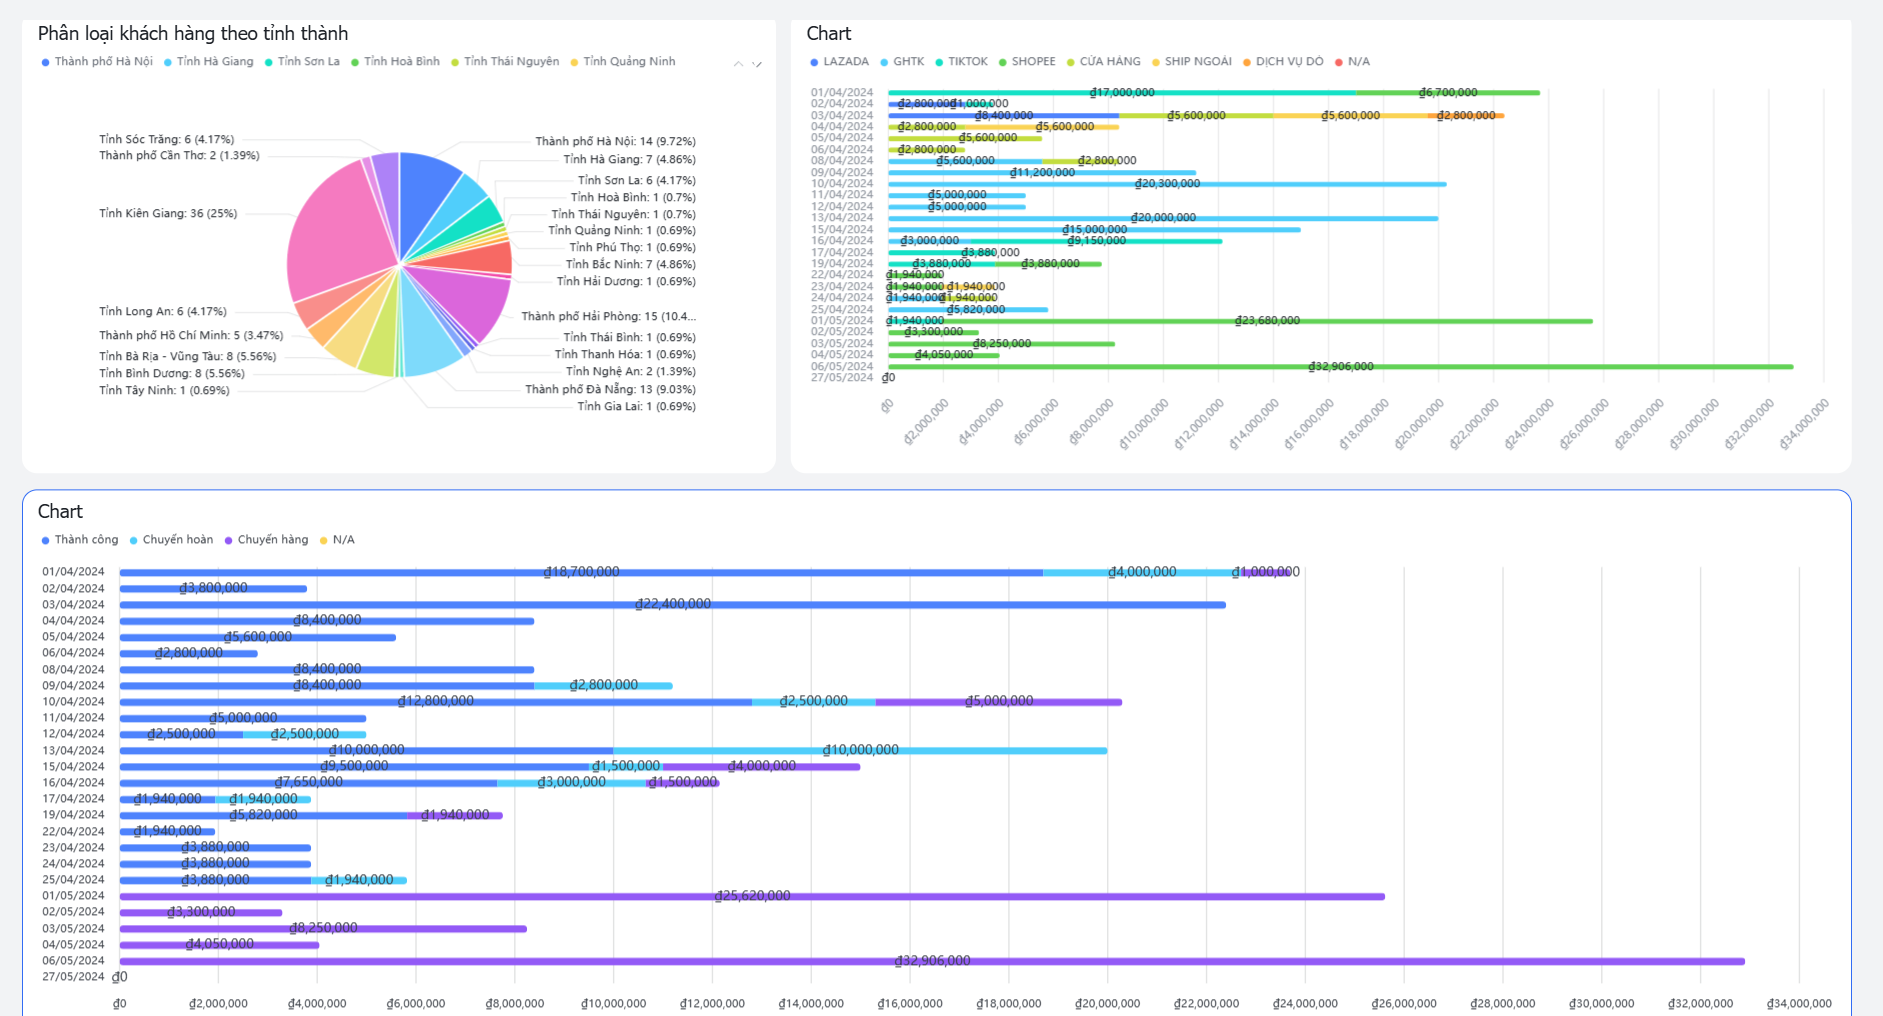This screenshot has height=1016, width=1883.
Task: Toggle Tỉnh Thái Nguyên legend item
Action: tap(505, 62)
